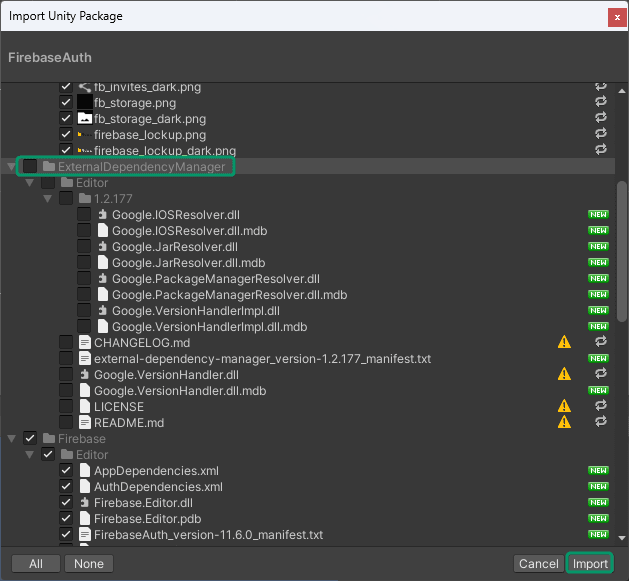Tick the ExternalDependencyManager folder checkbox
Viewport: 629px width, 581px height.
pos(30,167)
